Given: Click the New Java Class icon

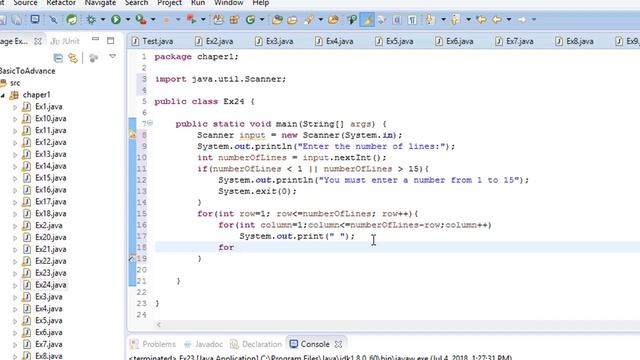Looking at the screenshot, I should click(250, 19).
